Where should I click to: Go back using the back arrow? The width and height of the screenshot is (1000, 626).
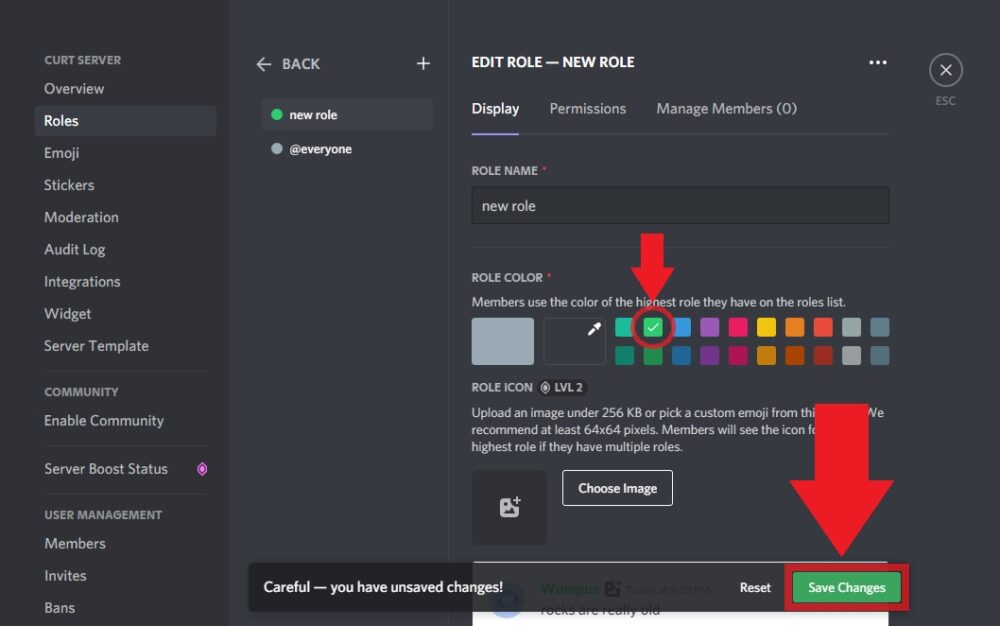click(x=262, y=63)
